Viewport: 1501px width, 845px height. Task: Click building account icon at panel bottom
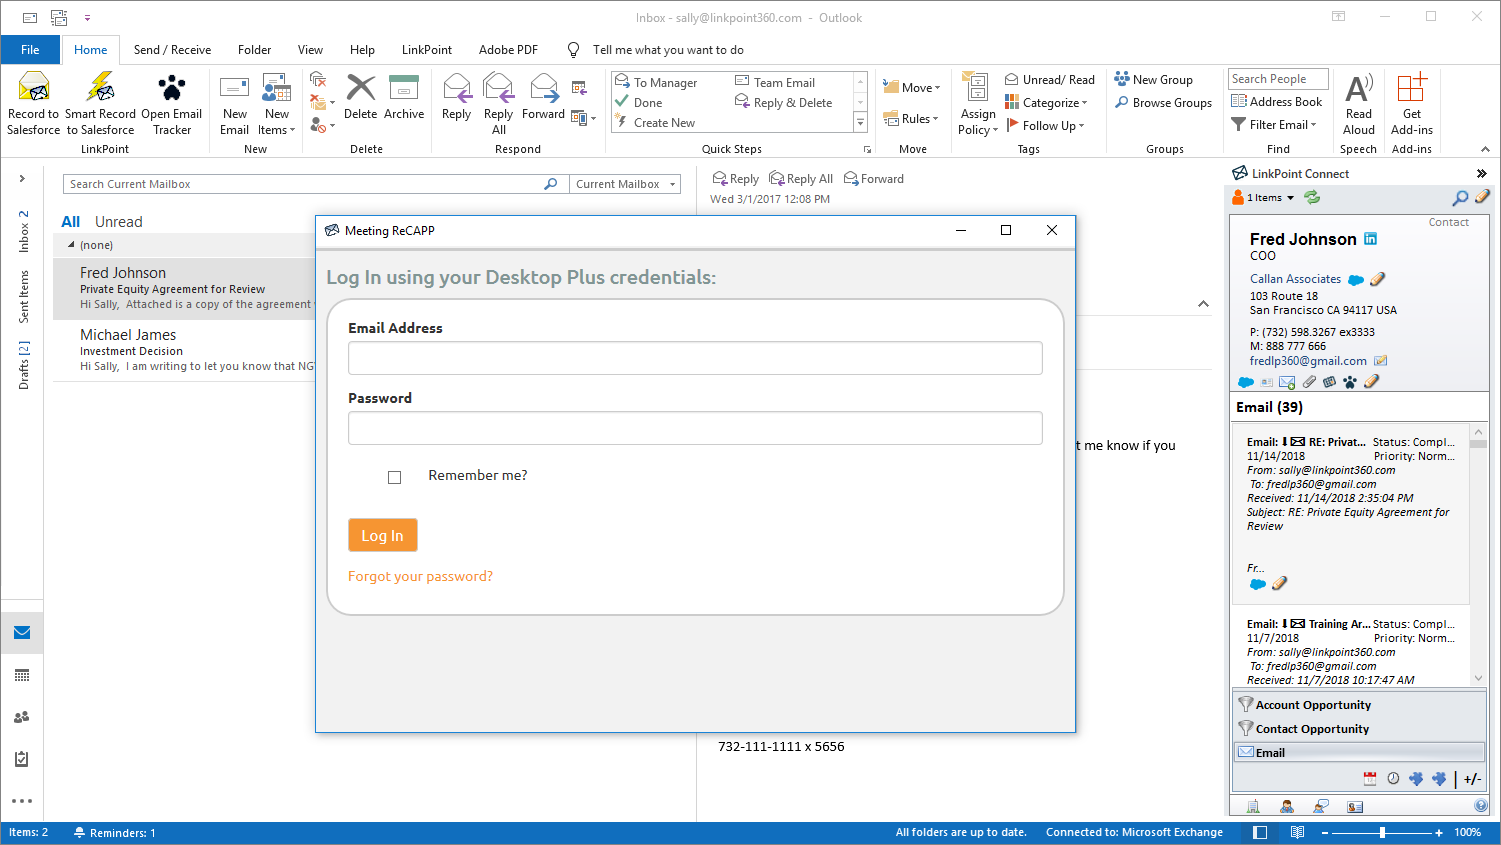(1253, 806)
